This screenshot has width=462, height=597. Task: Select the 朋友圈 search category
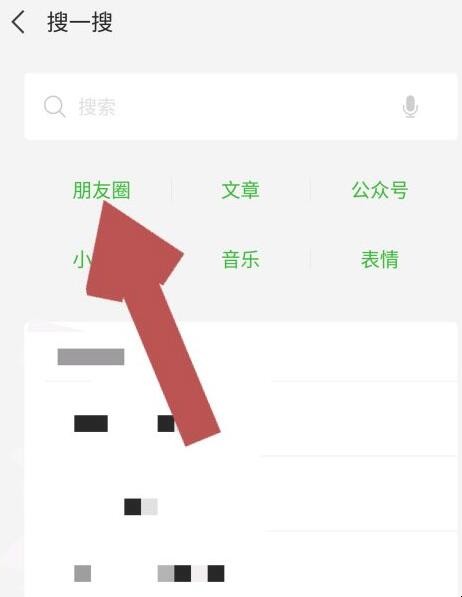102,190
